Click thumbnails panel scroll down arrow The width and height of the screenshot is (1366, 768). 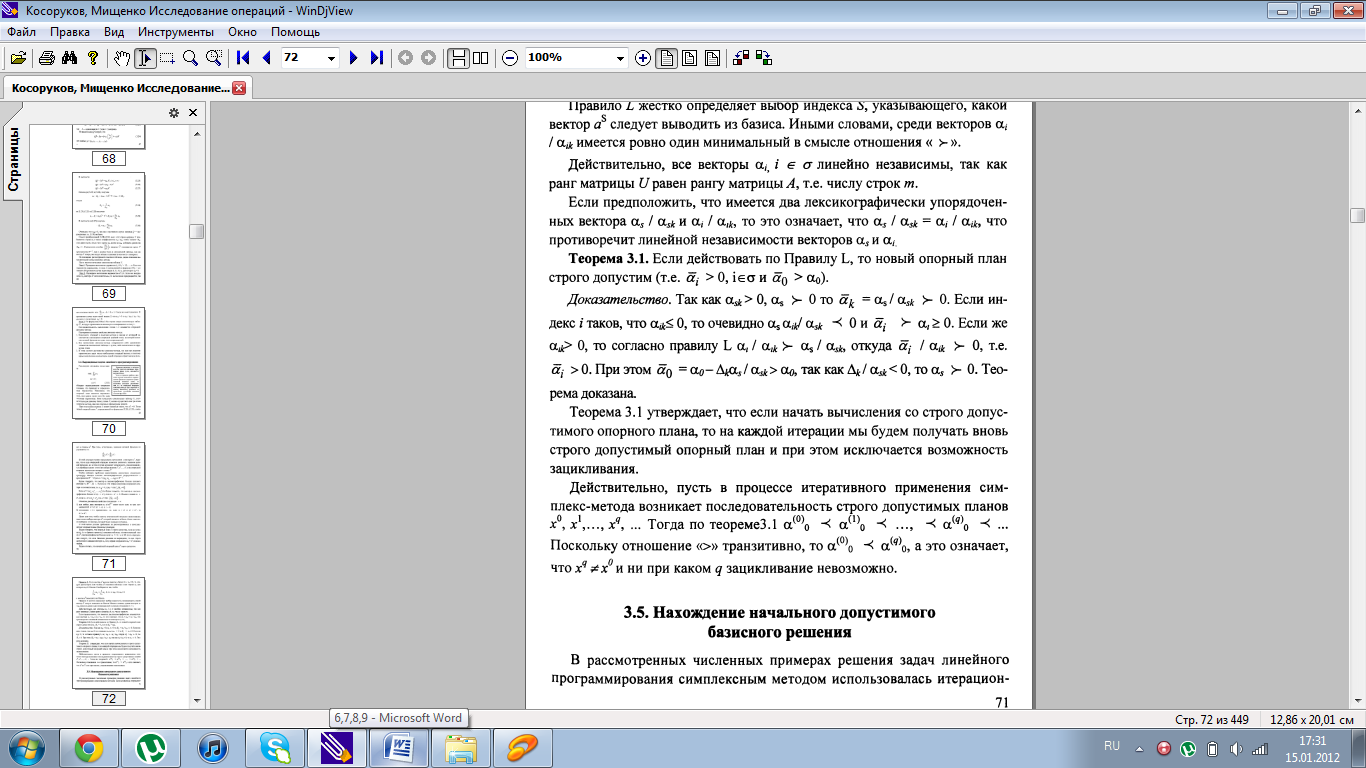point(197,700)
